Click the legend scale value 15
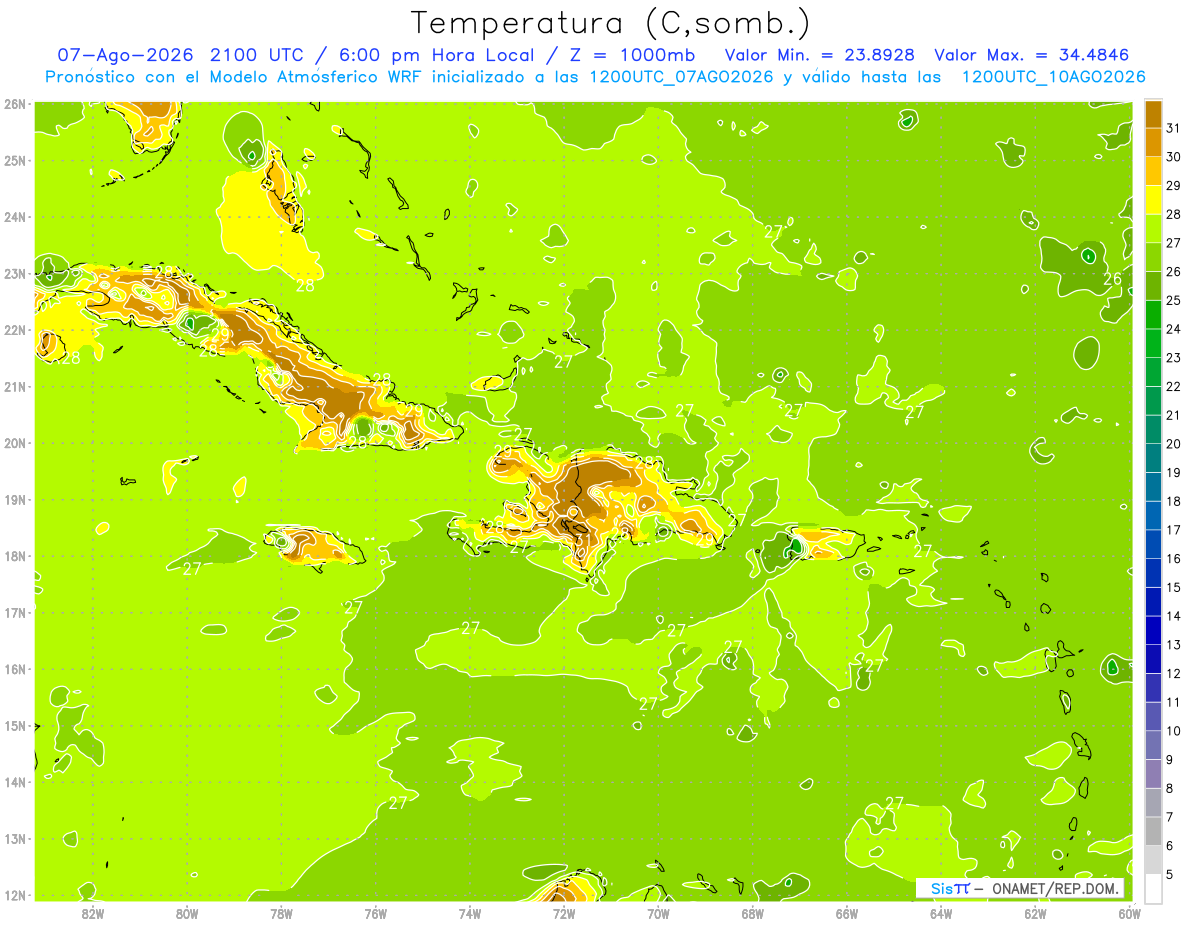 [1173, 587]
